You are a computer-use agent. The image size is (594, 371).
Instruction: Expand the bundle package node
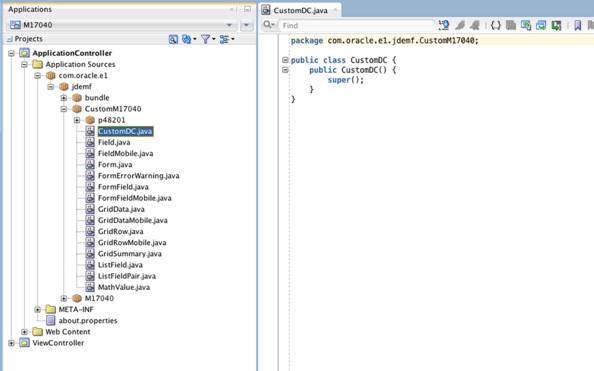pos(64,98)
